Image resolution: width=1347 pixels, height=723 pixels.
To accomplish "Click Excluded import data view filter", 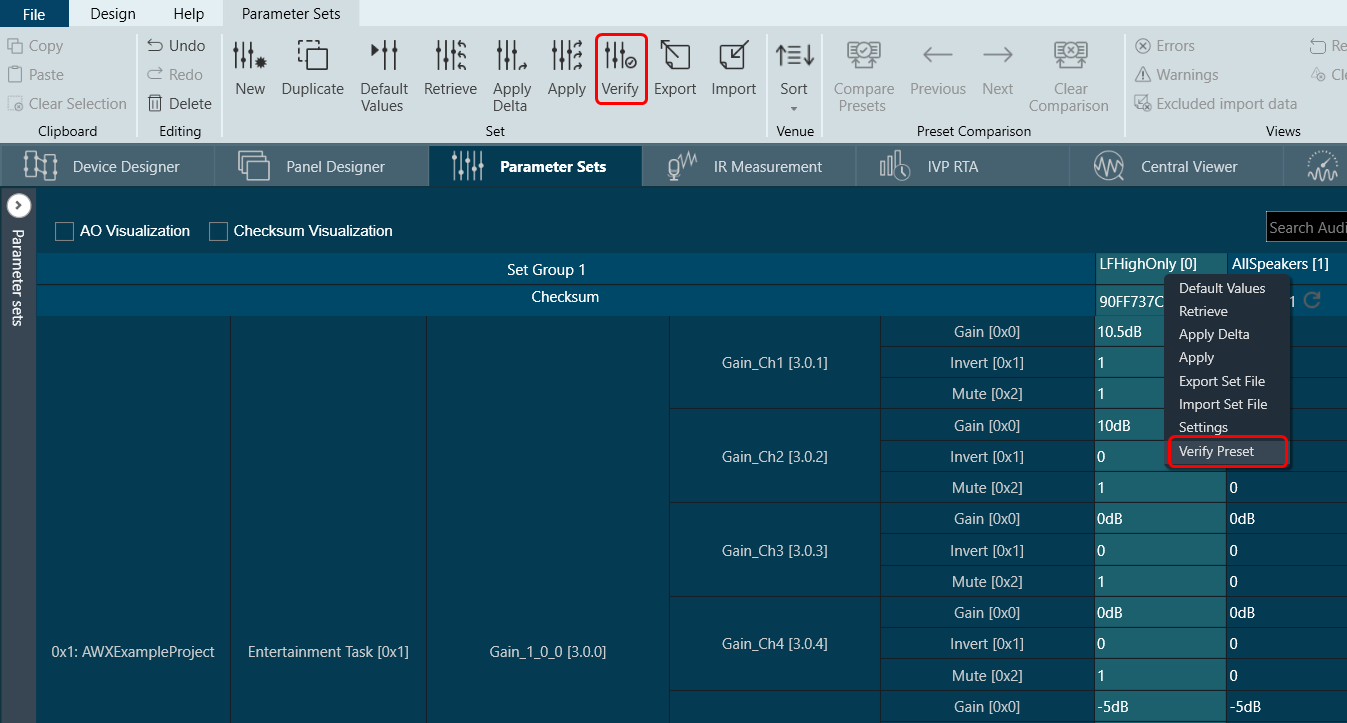I will click(x=1216, y=104).
